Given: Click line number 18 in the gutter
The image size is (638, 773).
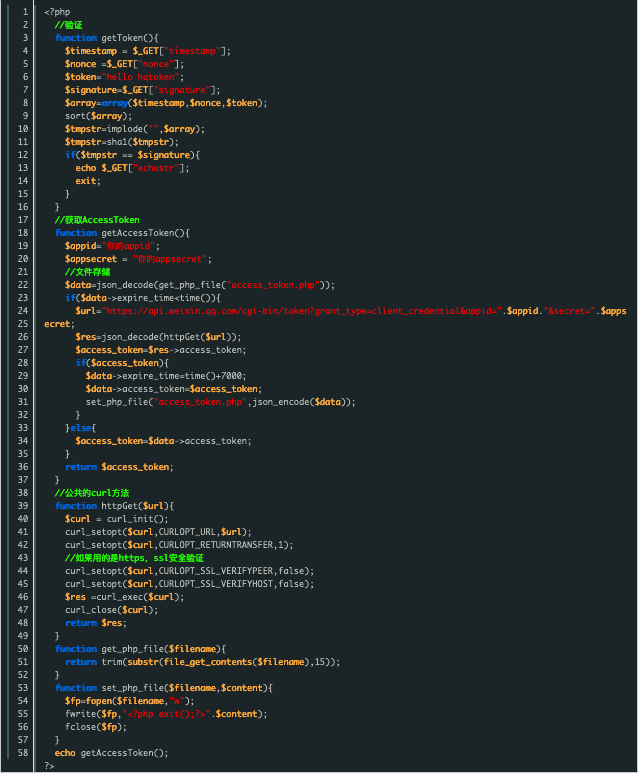Looking at the screenshot, I should [23, 233].
